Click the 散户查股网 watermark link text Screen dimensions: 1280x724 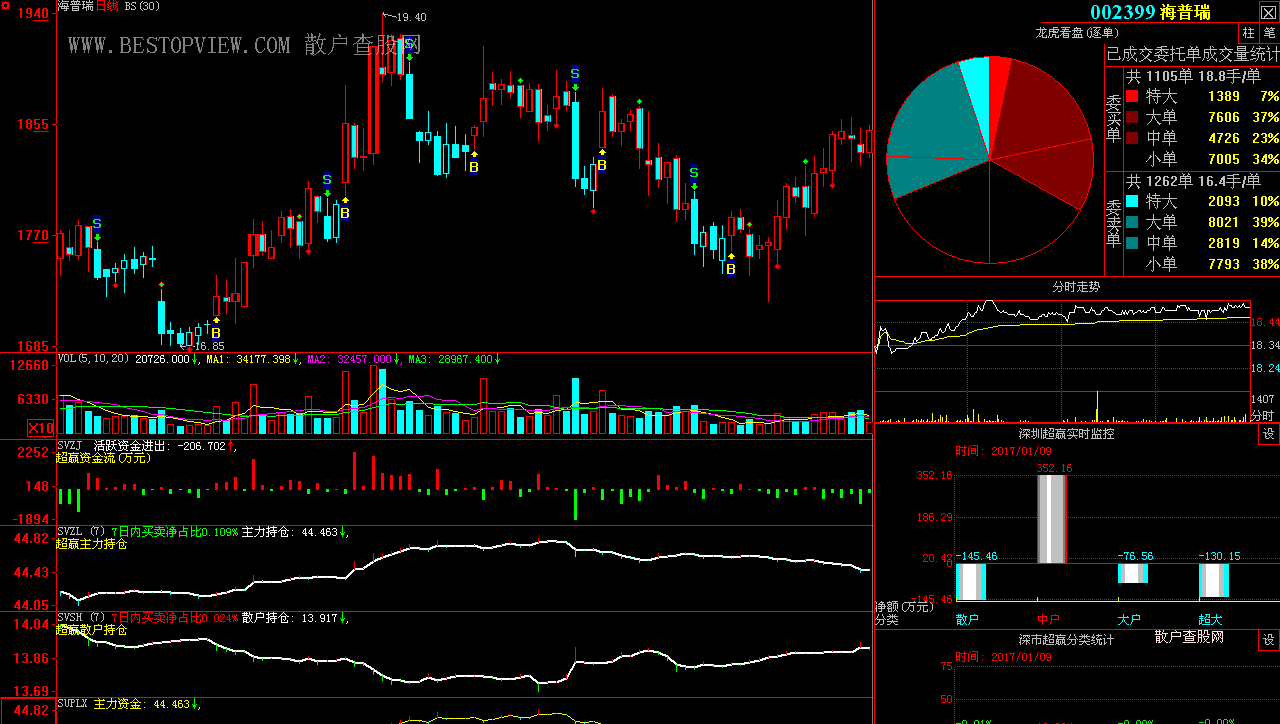click(x=1189, y=636)
